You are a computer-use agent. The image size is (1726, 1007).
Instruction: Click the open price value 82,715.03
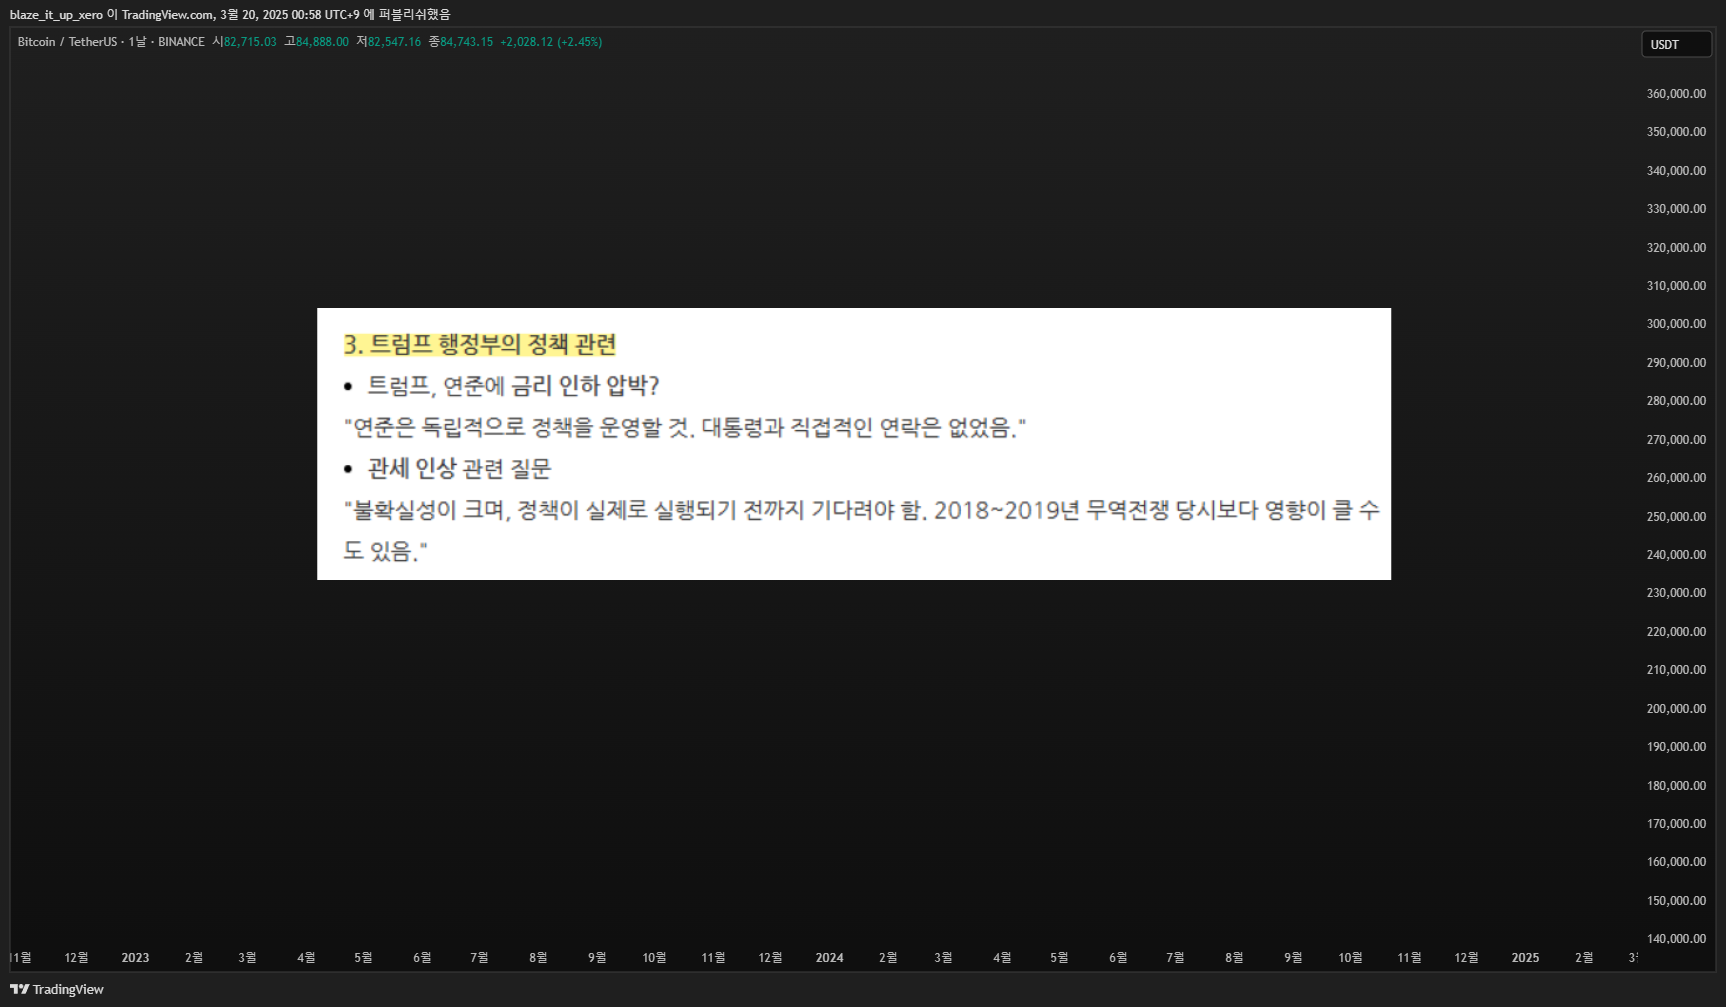point(250,42)
